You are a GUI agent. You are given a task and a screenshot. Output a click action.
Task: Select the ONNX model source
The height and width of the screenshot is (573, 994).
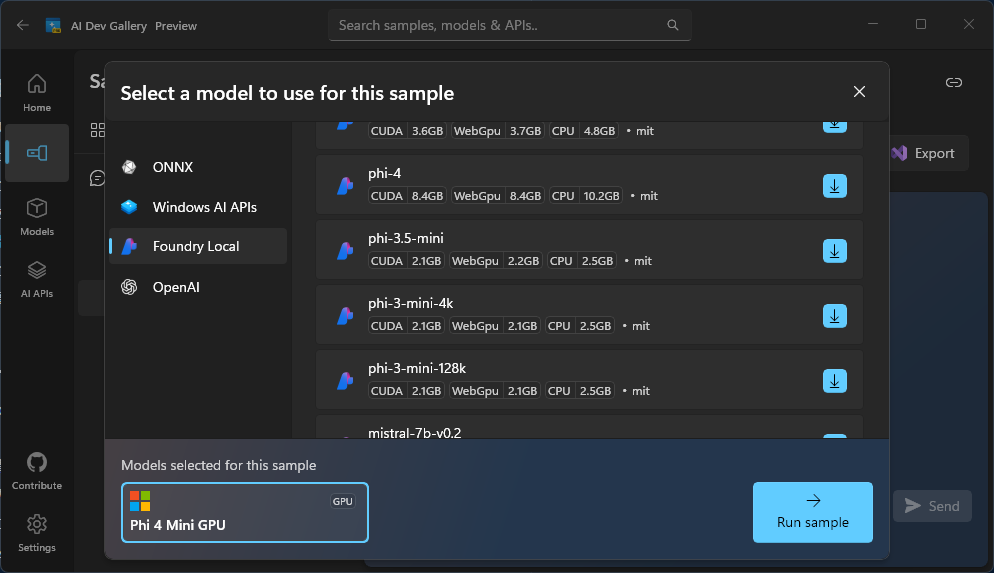pyautogui.click(x=198, y=167)
